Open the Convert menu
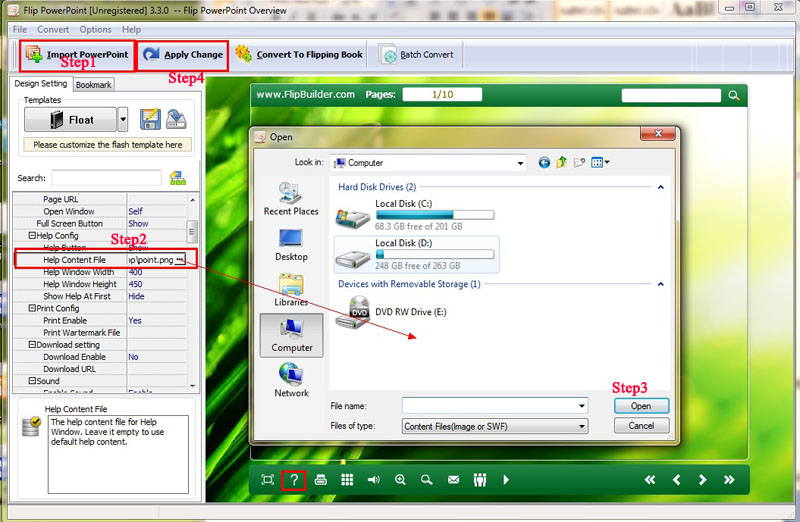The height and width of the screenshot is (522, 800). (53, 30)
